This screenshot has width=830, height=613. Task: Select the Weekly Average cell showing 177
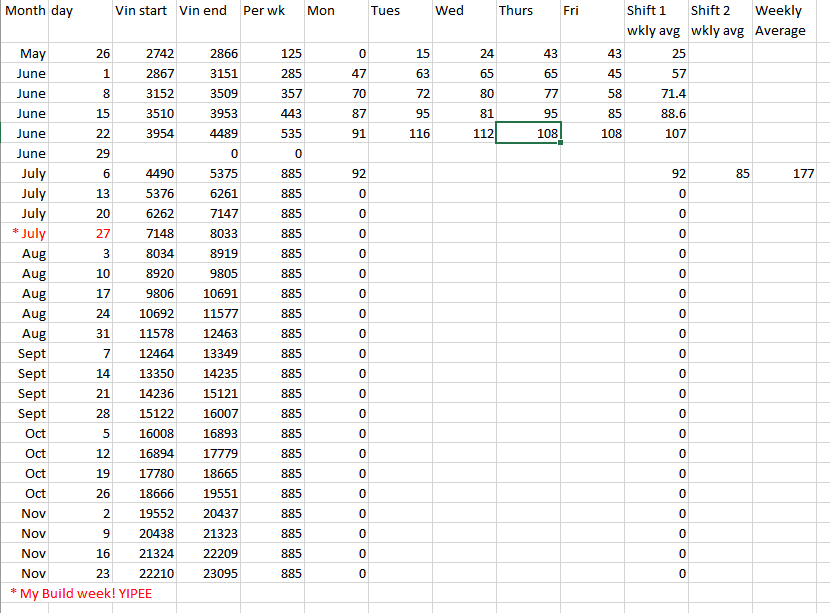point(790,173)
